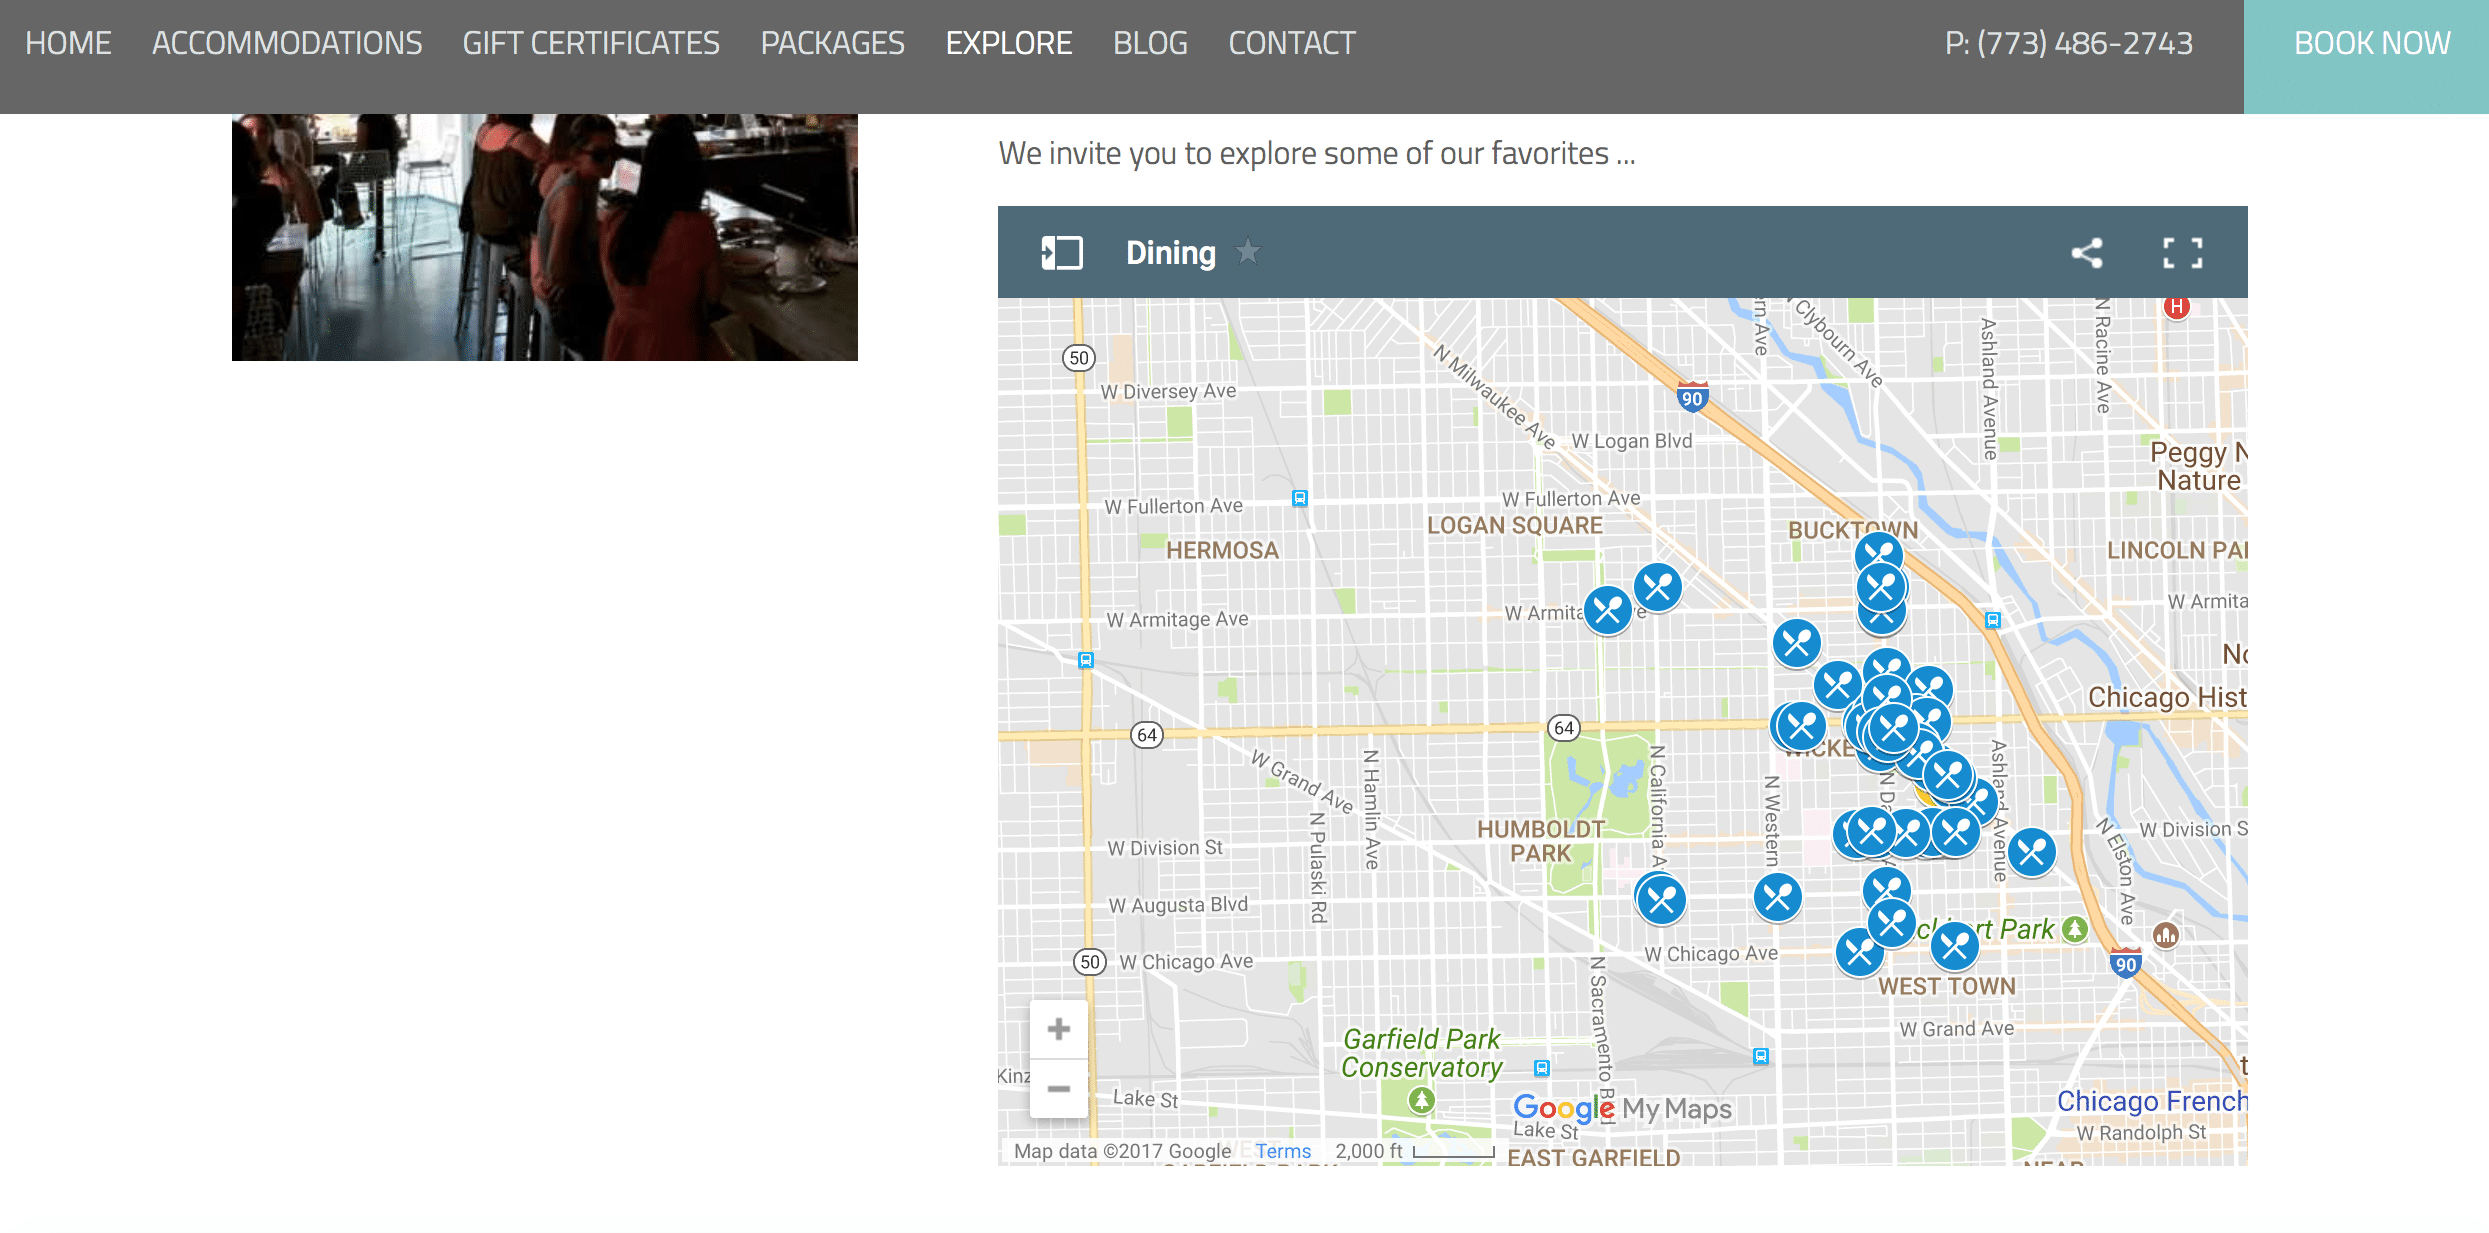Open the CONTACT page
Screen dimensions: 2489x1233
coord(1292,43)
